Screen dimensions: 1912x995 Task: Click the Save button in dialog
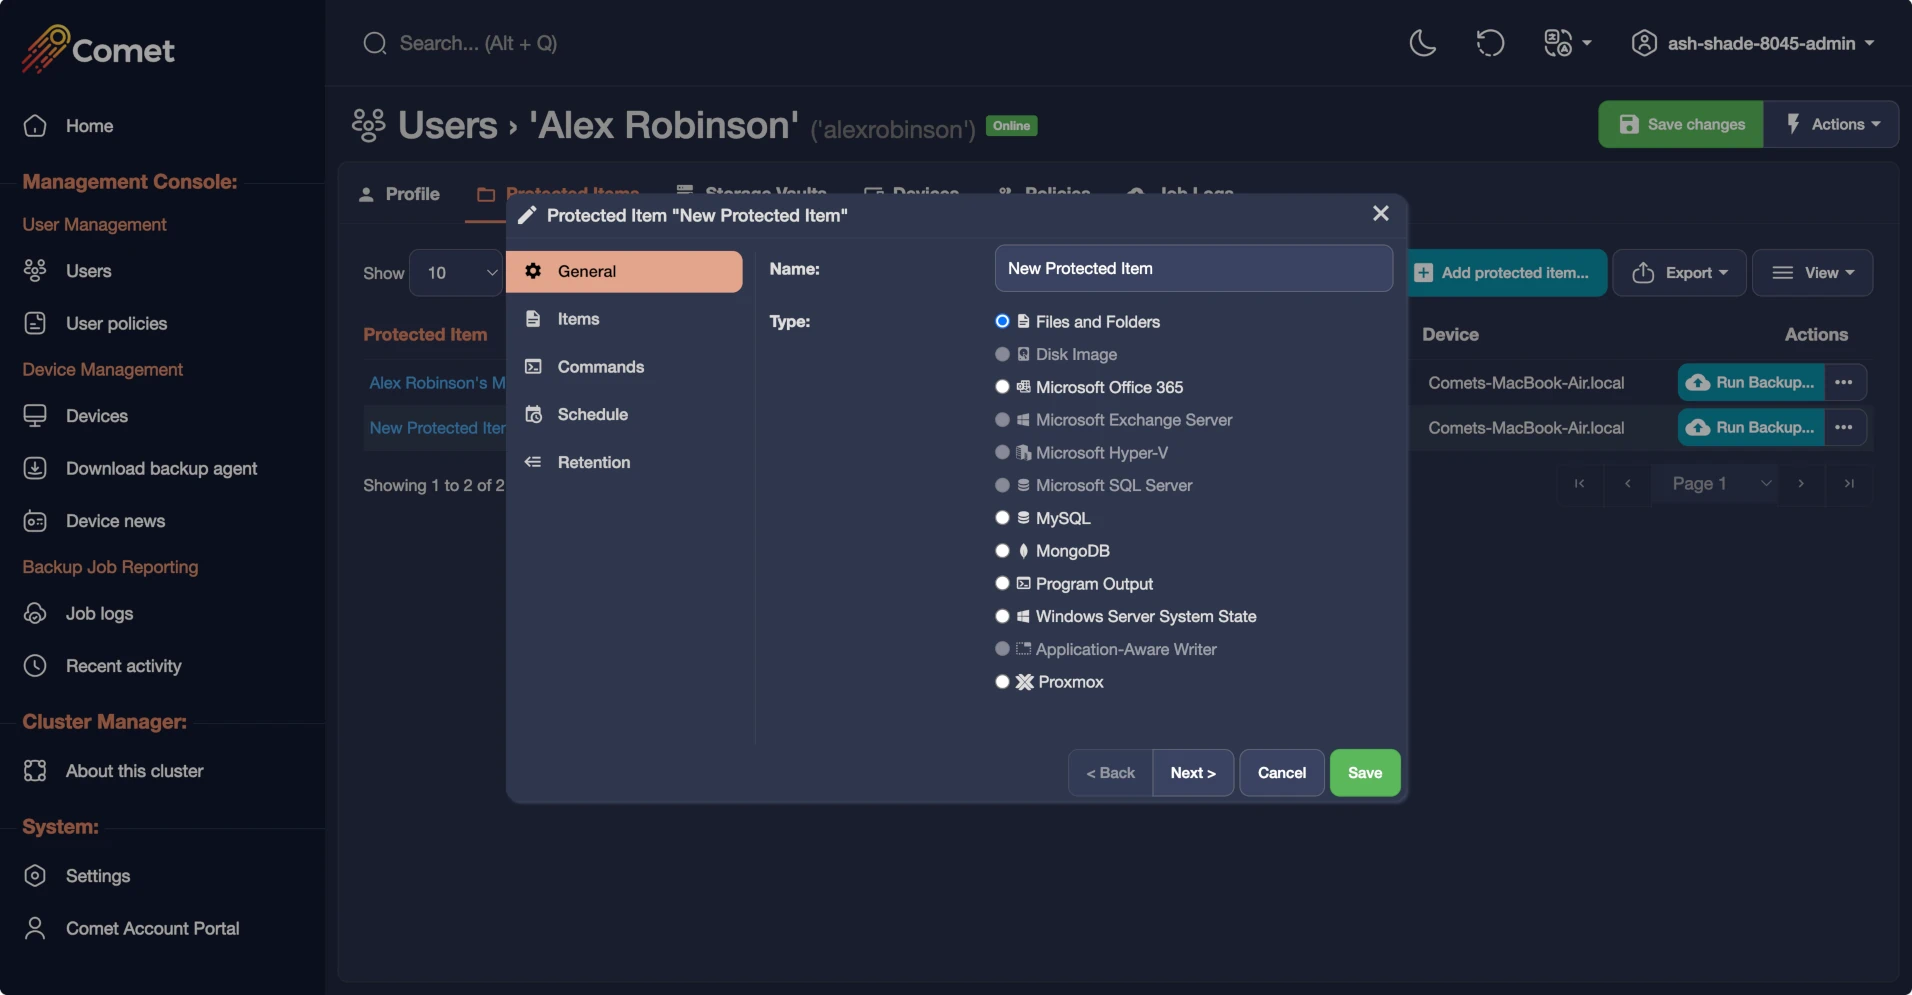1365,773
